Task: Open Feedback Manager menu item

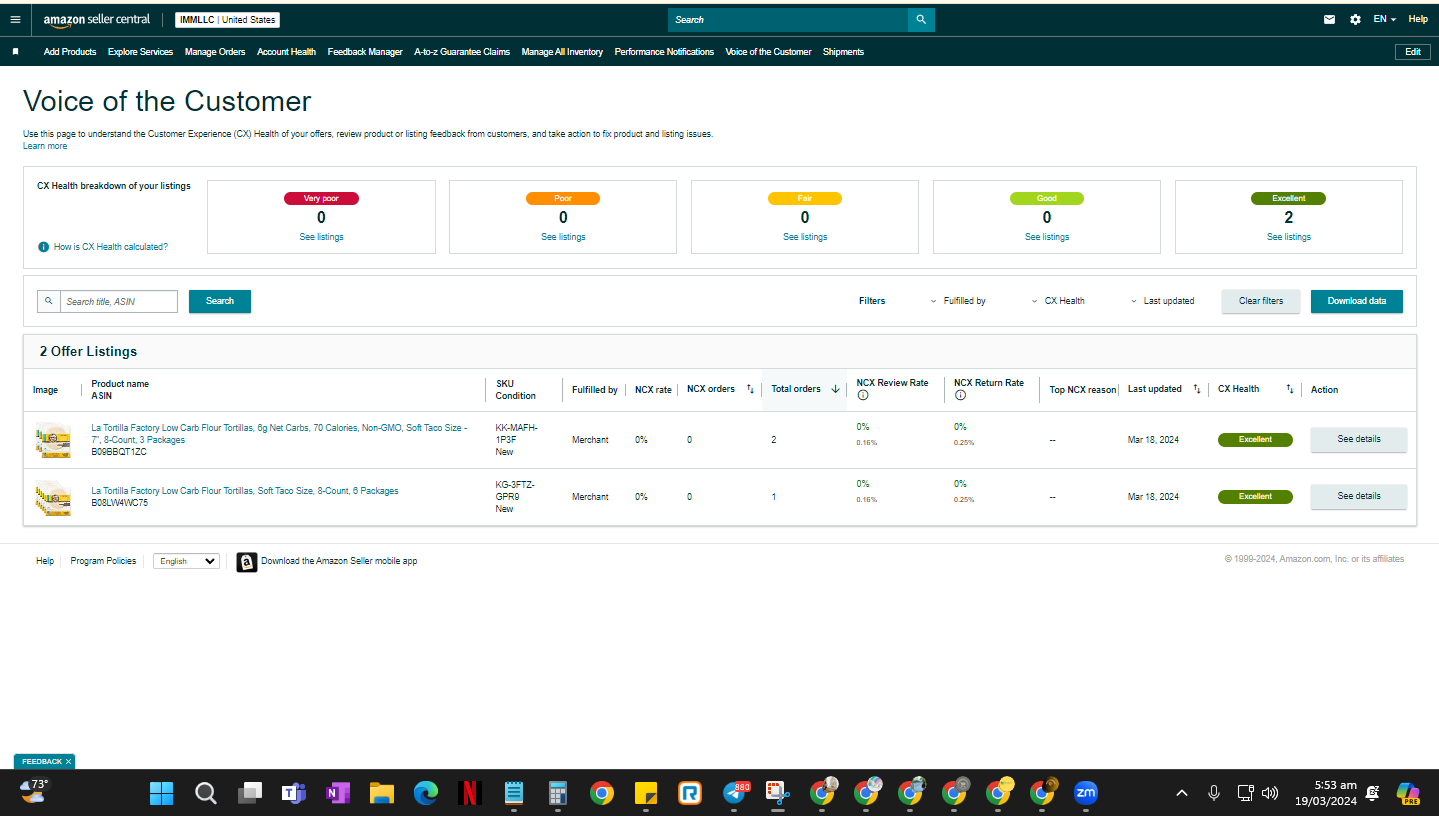Action: 365,52
